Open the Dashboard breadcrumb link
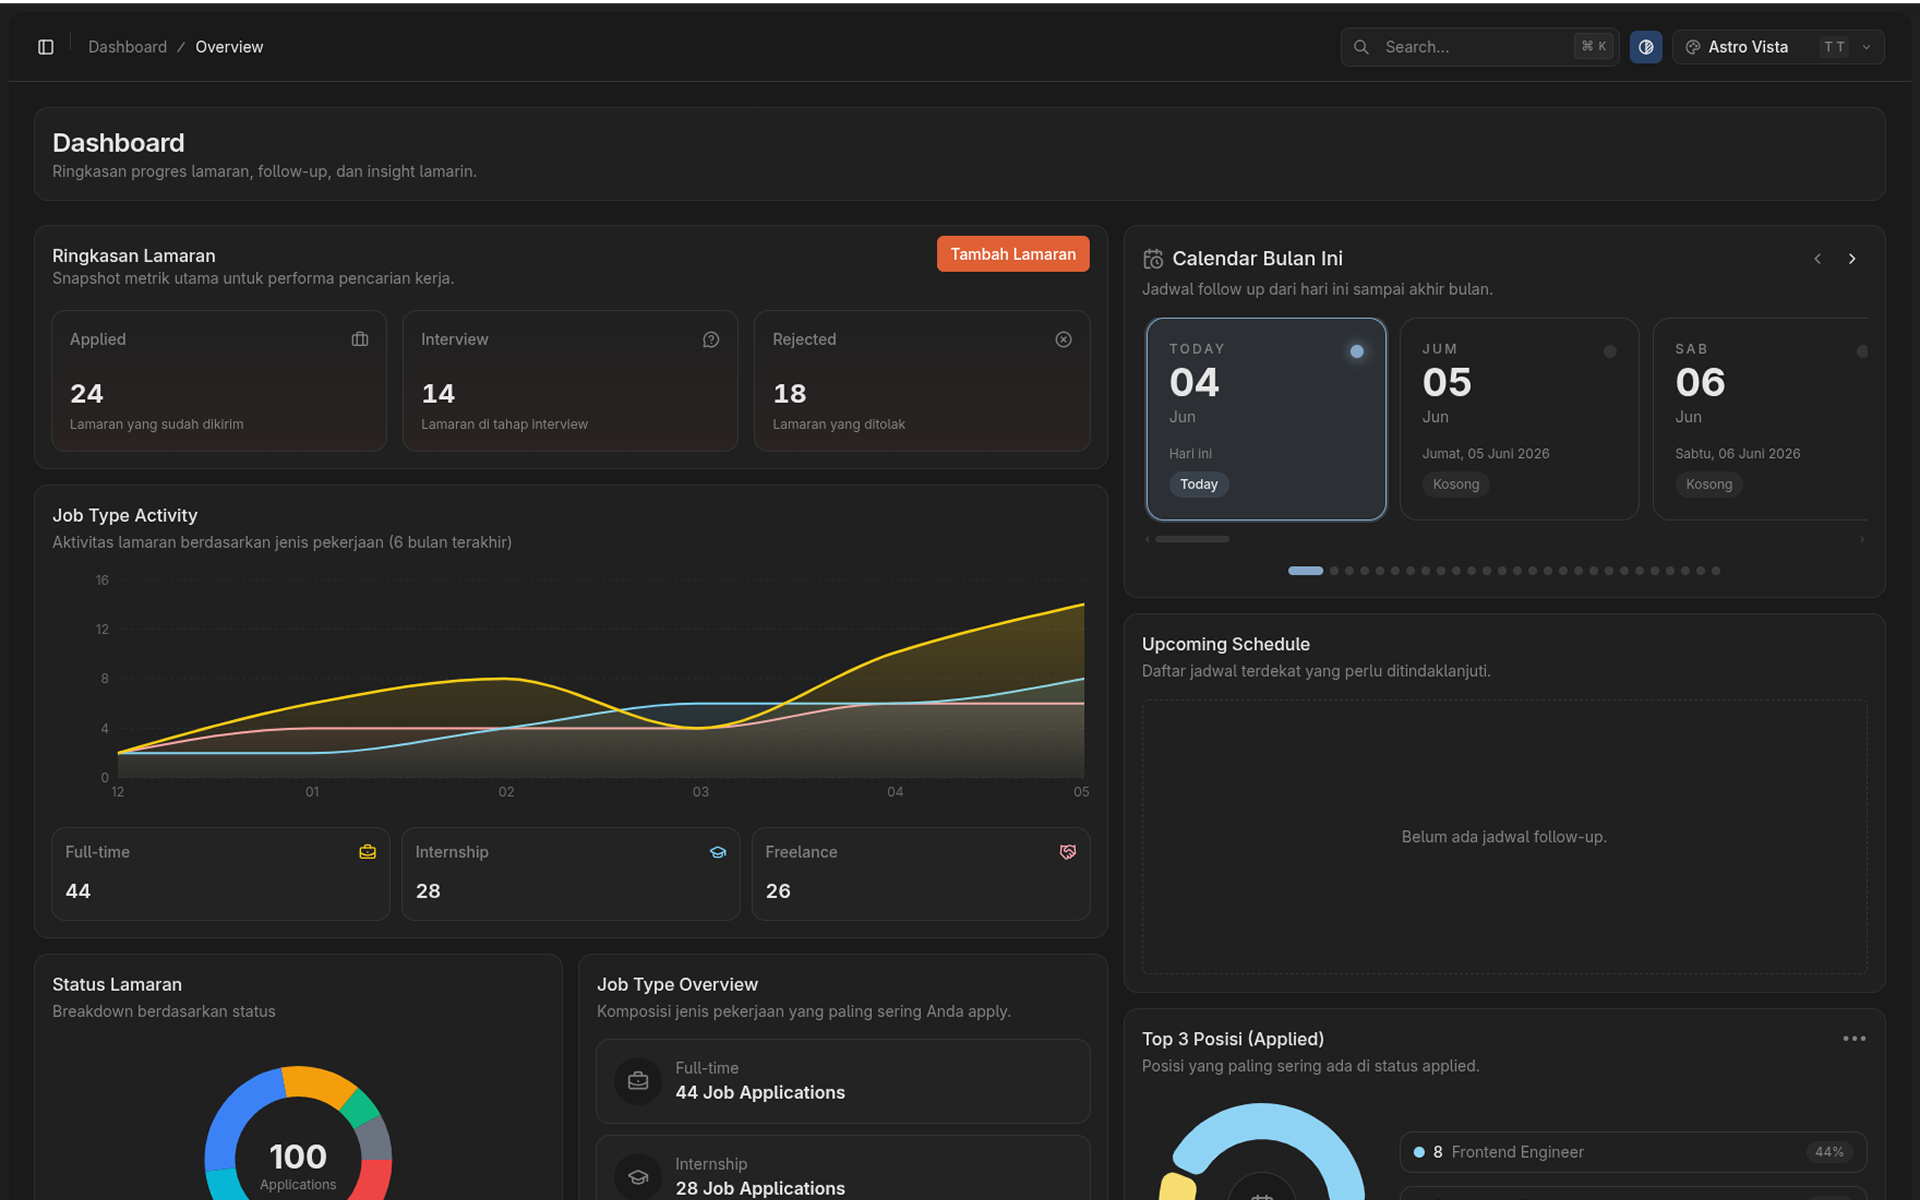 127,47
